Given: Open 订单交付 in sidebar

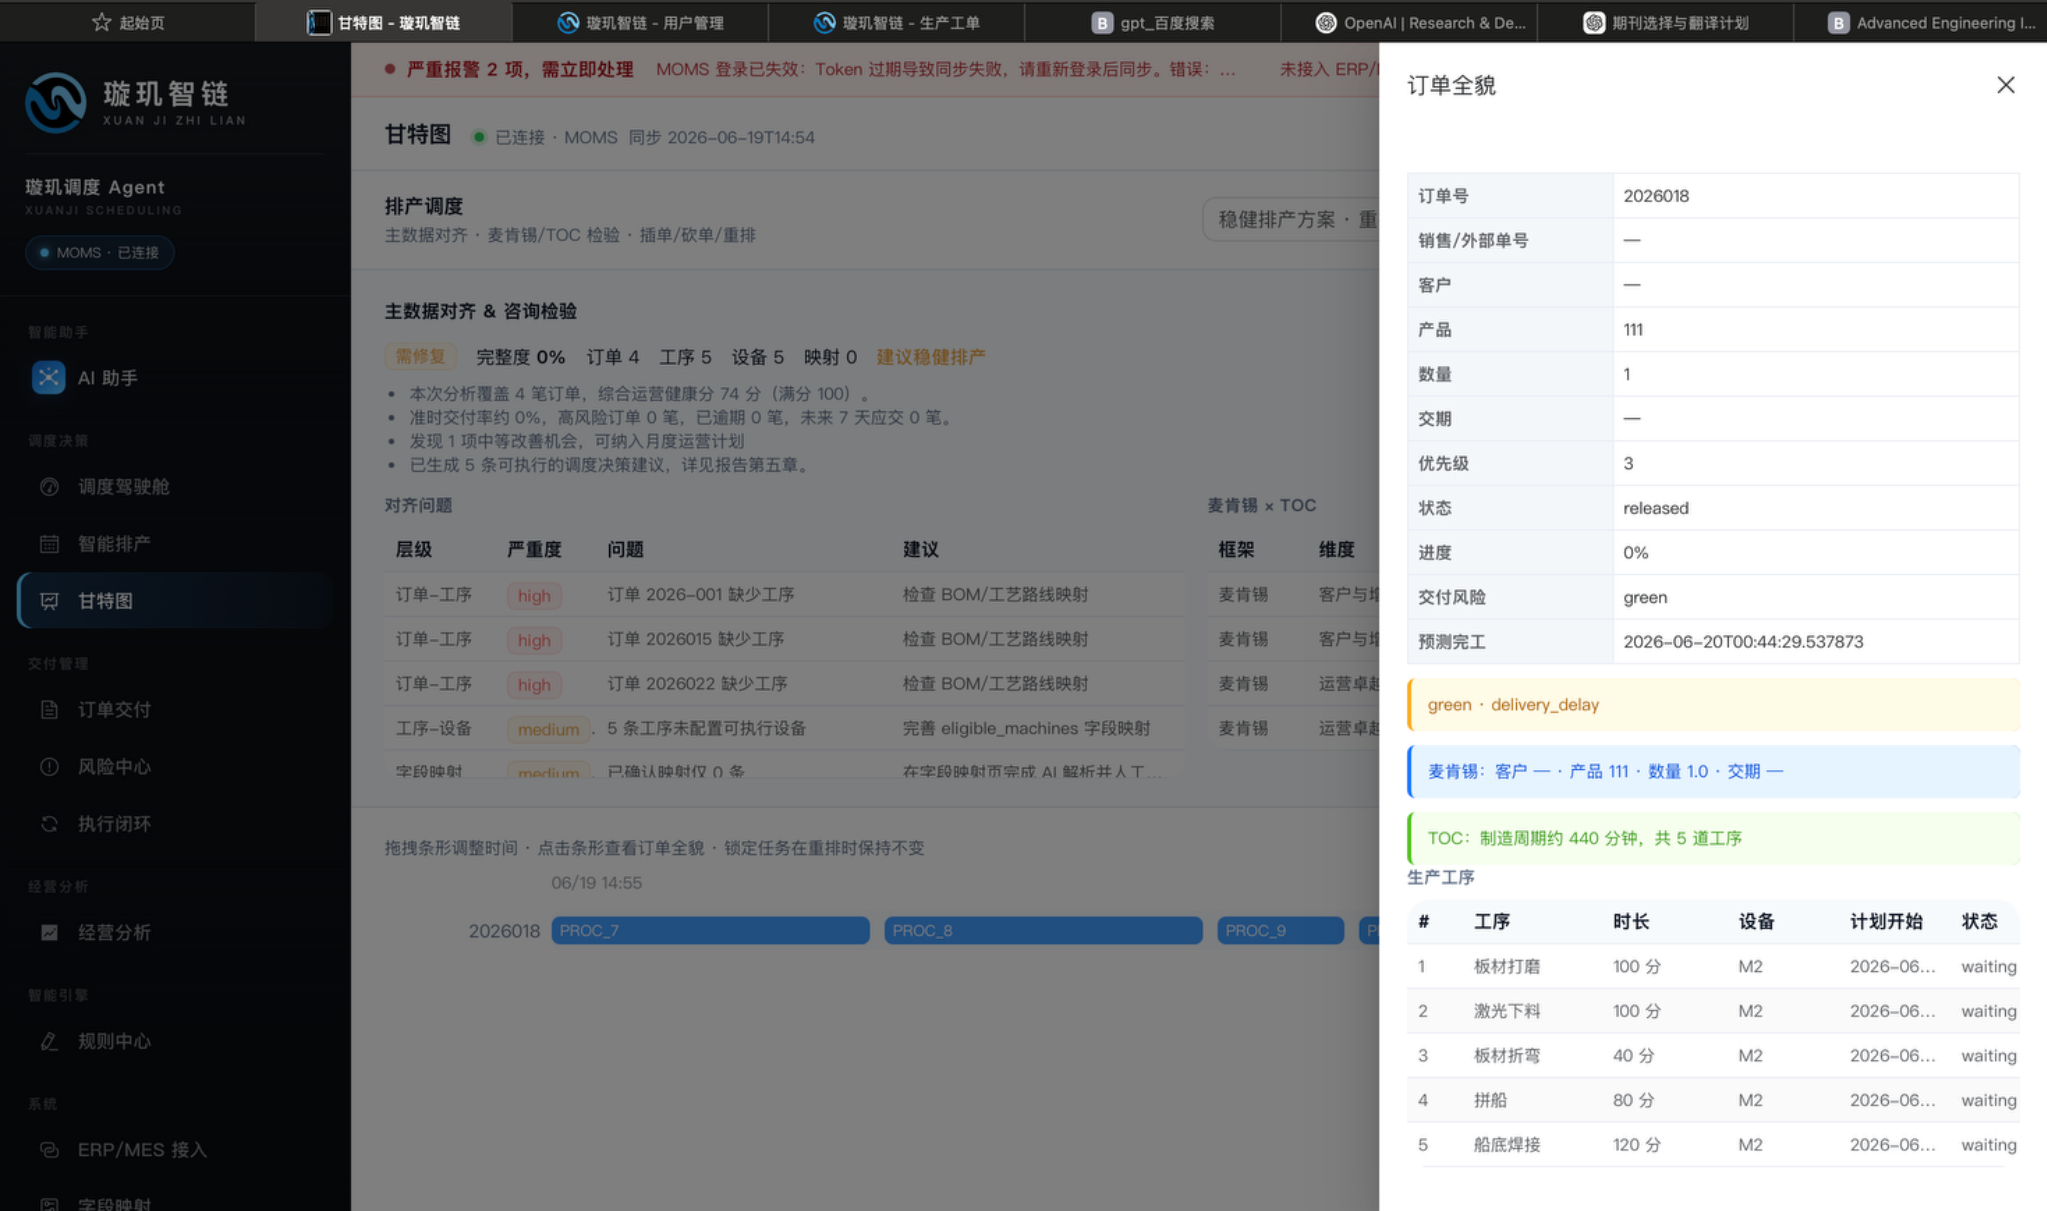Looking at the screenshot, I should [x=175, y=710].
